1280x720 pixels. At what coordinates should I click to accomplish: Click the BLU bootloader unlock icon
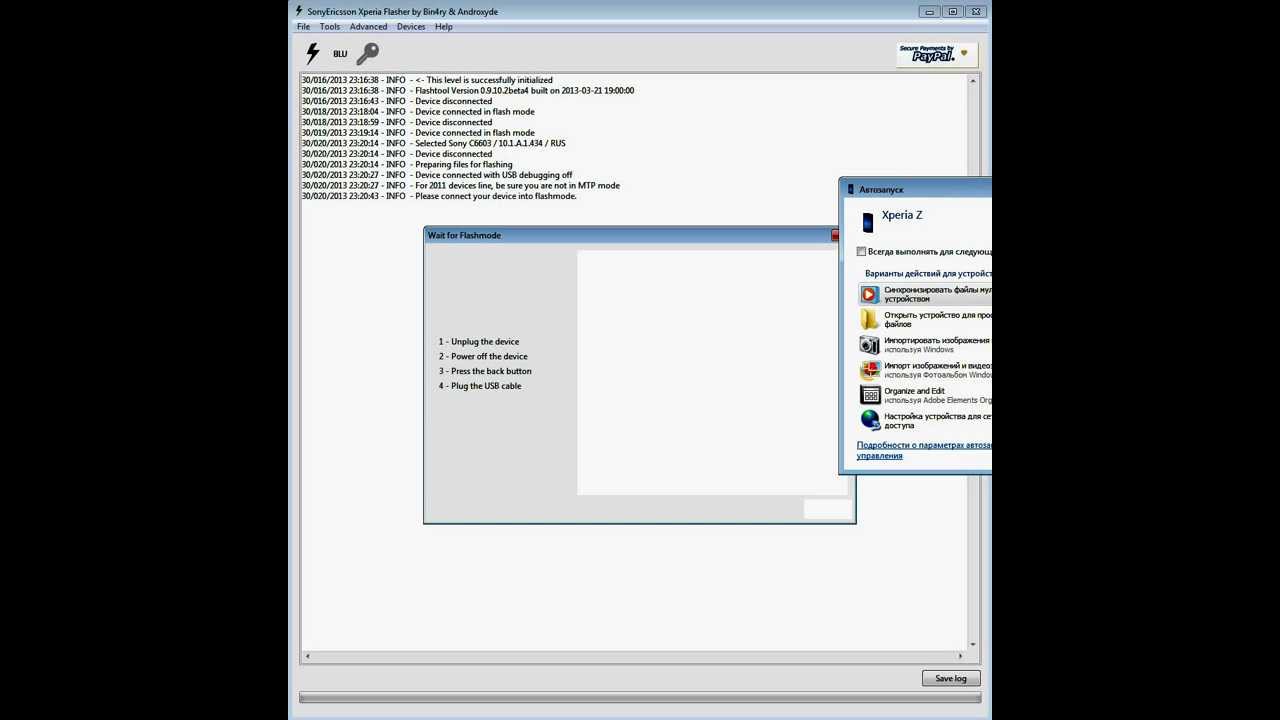coord(340,54)
